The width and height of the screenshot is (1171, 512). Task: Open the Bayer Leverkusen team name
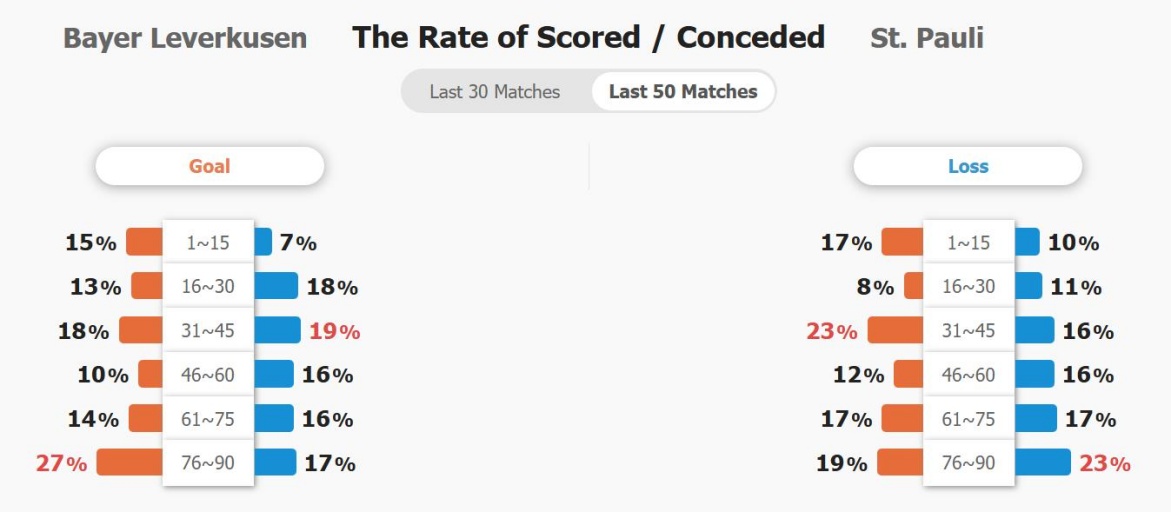click(185, 37)
